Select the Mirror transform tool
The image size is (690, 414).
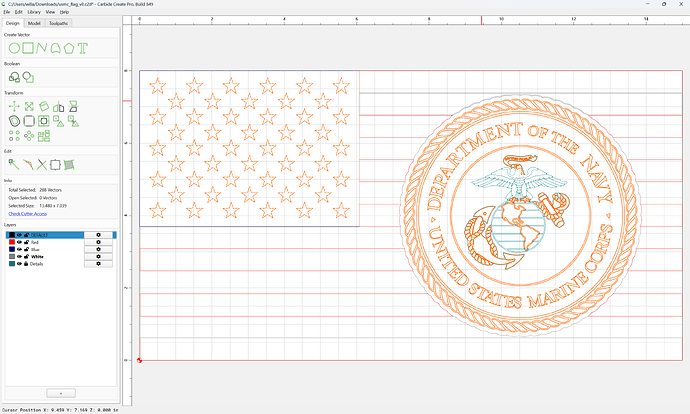[59, 106]
